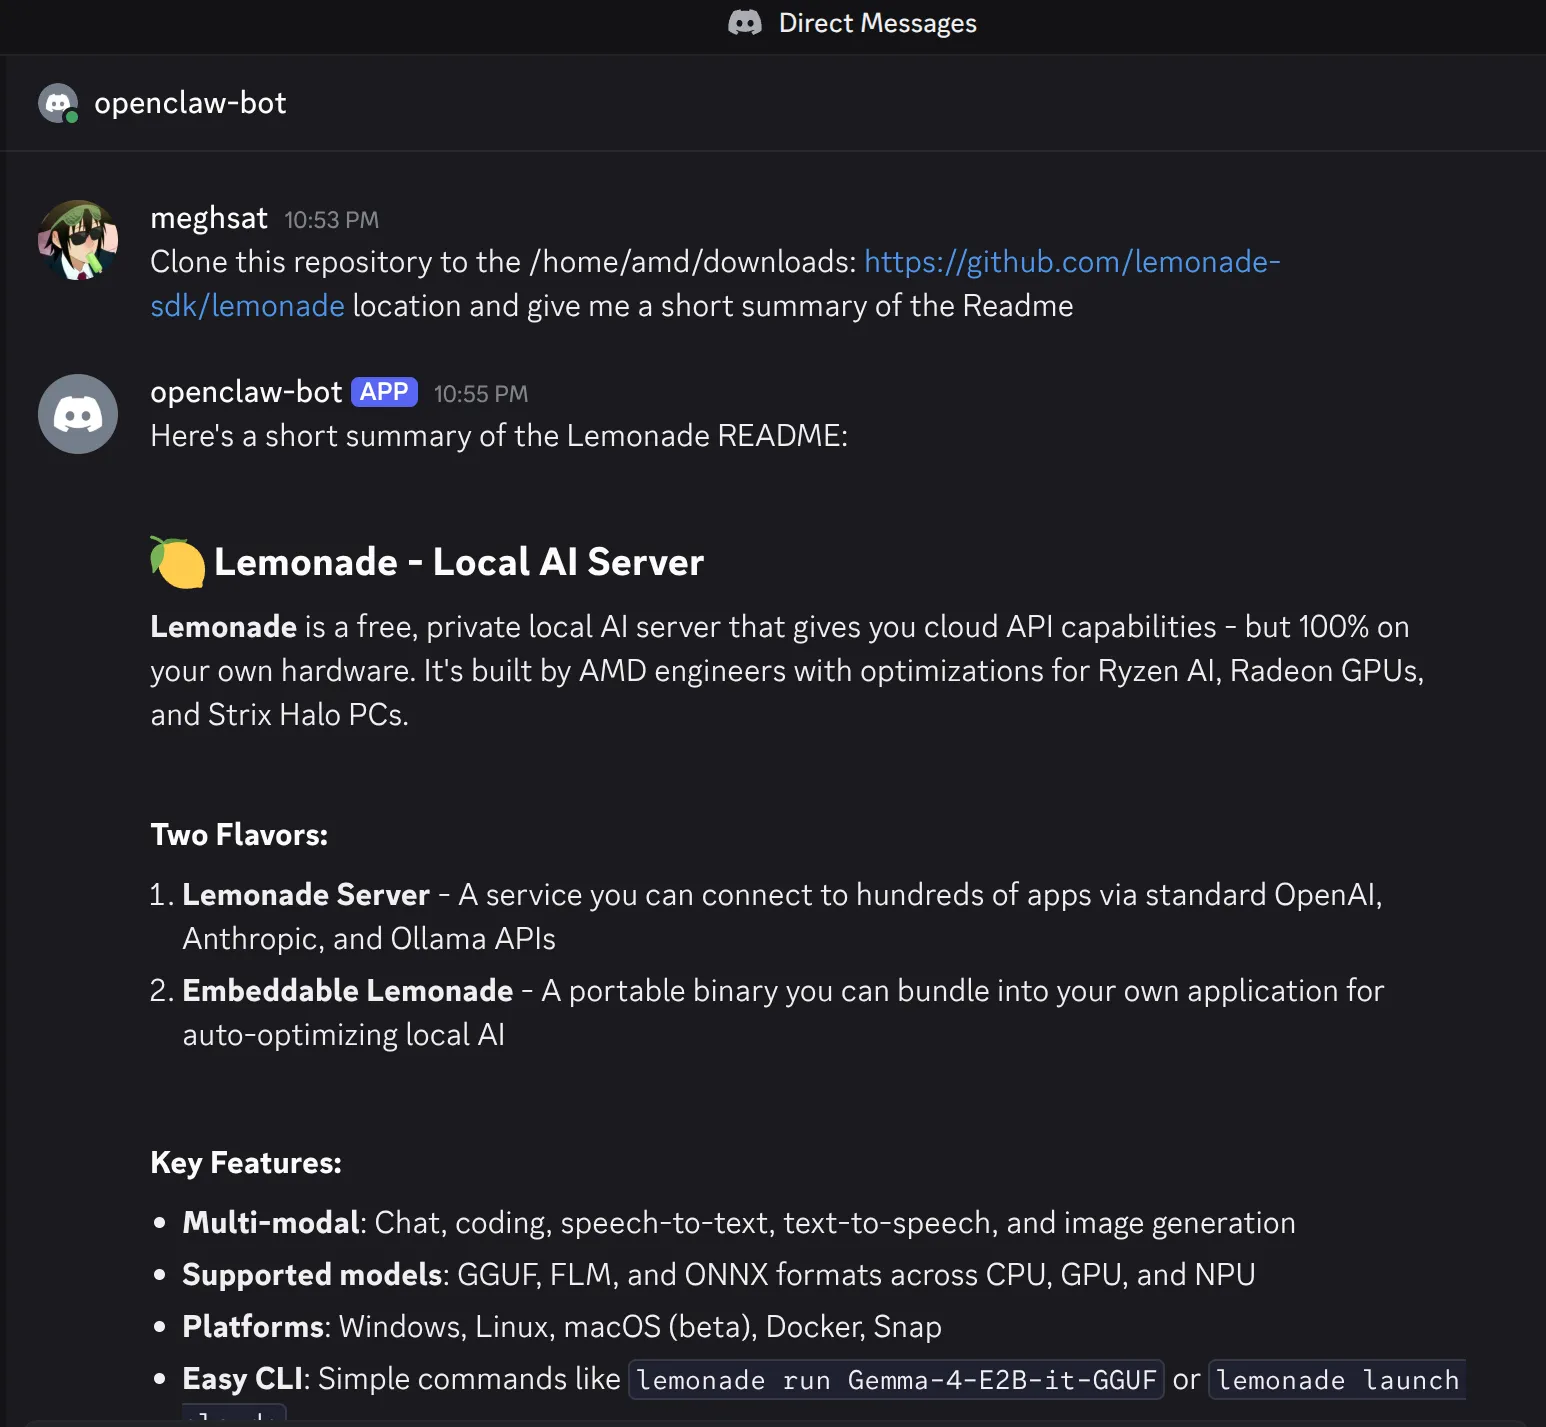Click the 'Two Flavors:' heading
Screen dimensions: 1546x1427
click(239, 835)
